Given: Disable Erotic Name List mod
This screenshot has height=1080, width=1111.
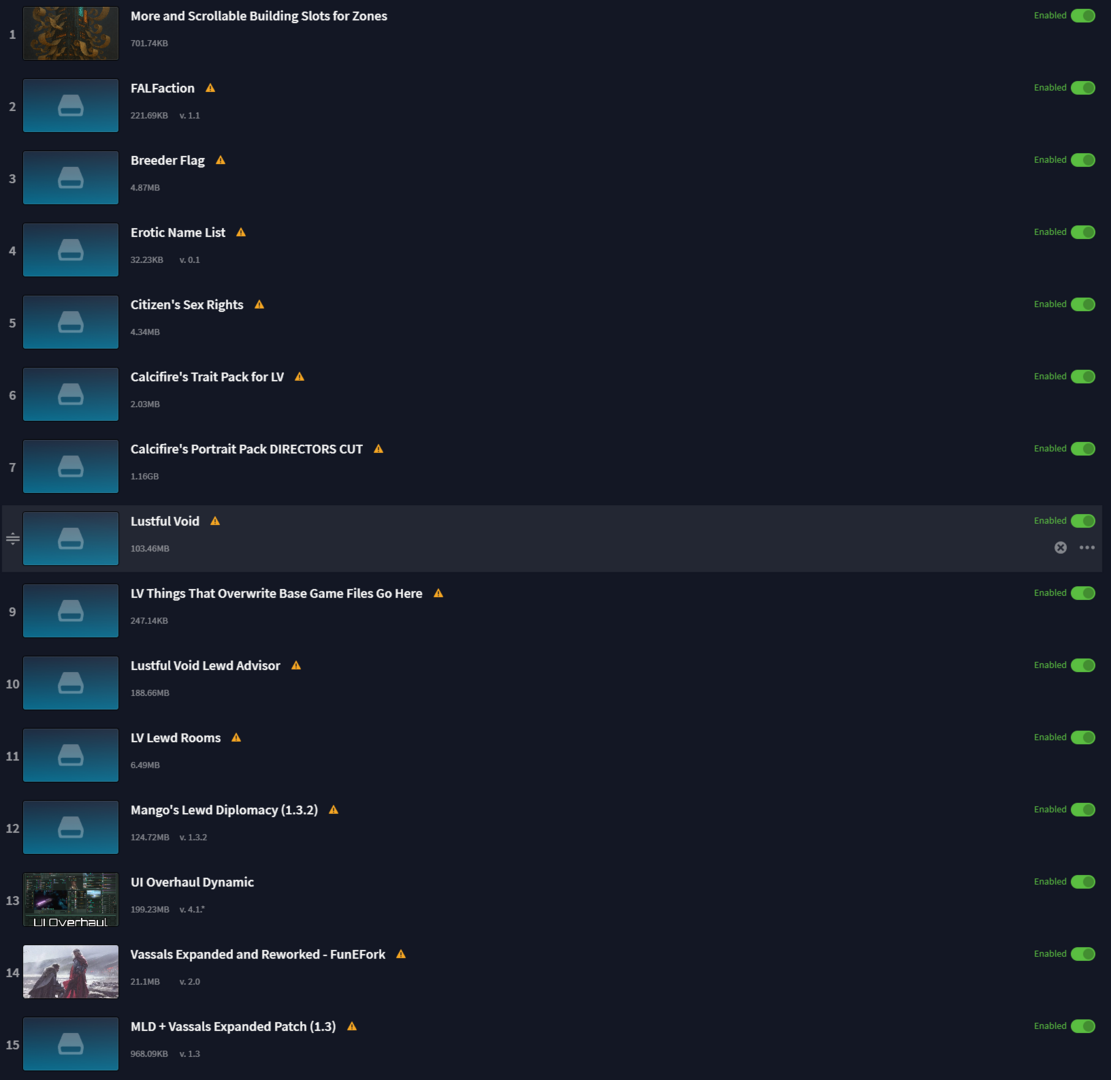Looking at the screenshot, I should [1083, 232].
